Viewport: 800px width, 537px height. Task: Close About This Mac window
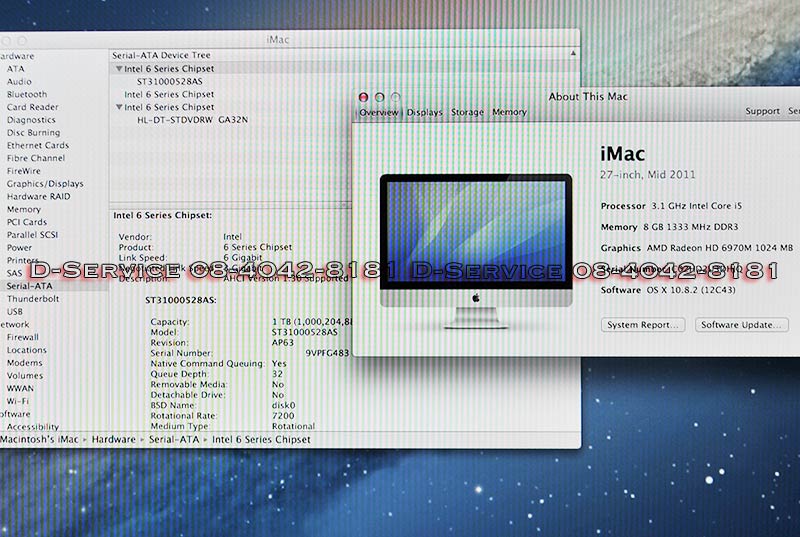(363, 97)
